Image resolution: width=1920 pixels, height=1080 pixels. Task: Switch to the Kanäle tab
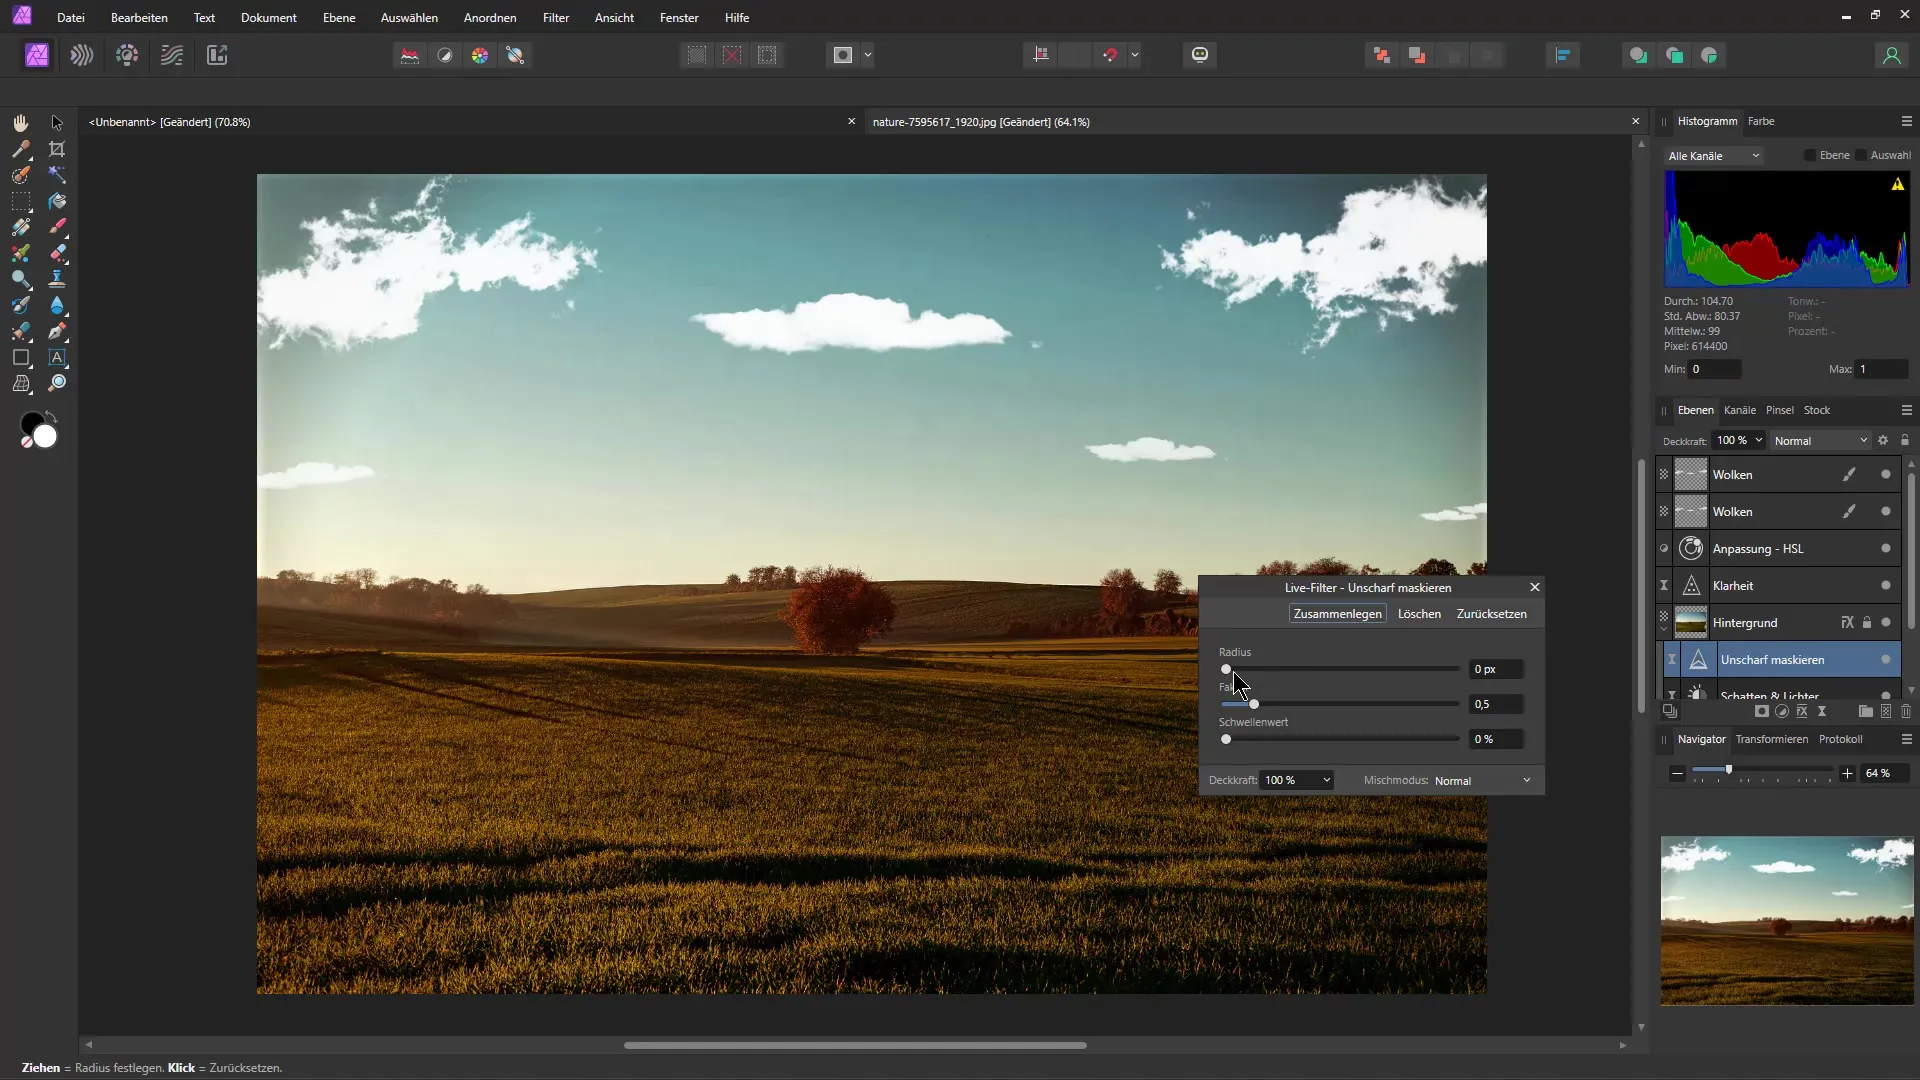click(1740, 410)
